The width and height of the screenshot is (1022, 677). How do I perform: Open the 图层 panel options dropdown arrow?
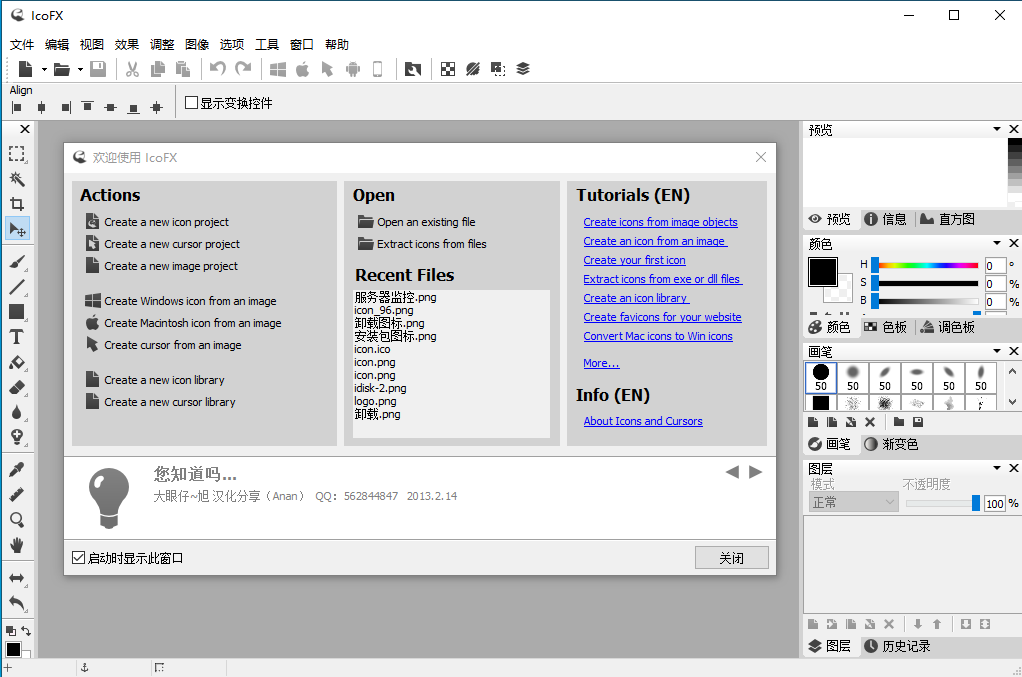pyautogui.click(x=997, y=468)
